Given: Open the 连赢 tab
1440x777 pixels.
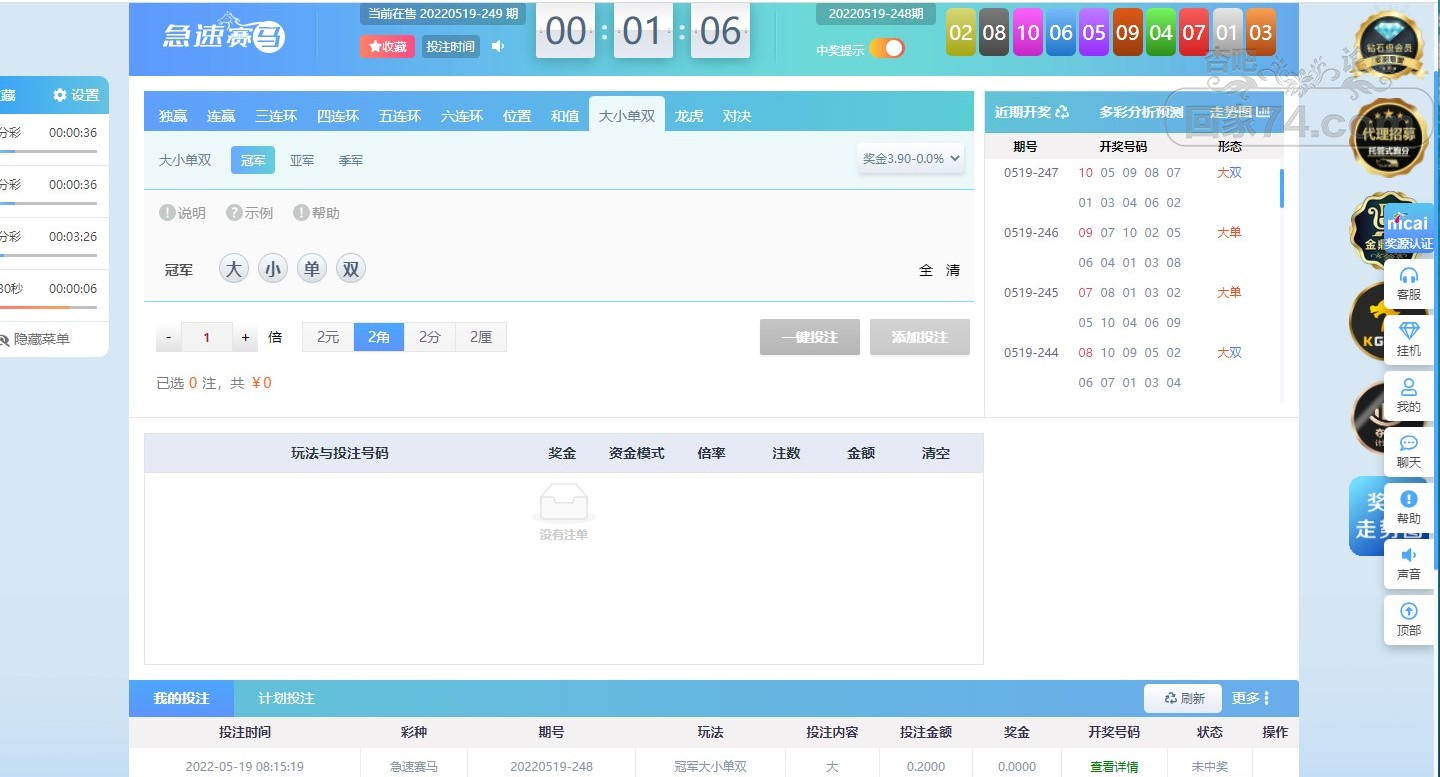Looking at the screenshot, I should coord(221,116).
